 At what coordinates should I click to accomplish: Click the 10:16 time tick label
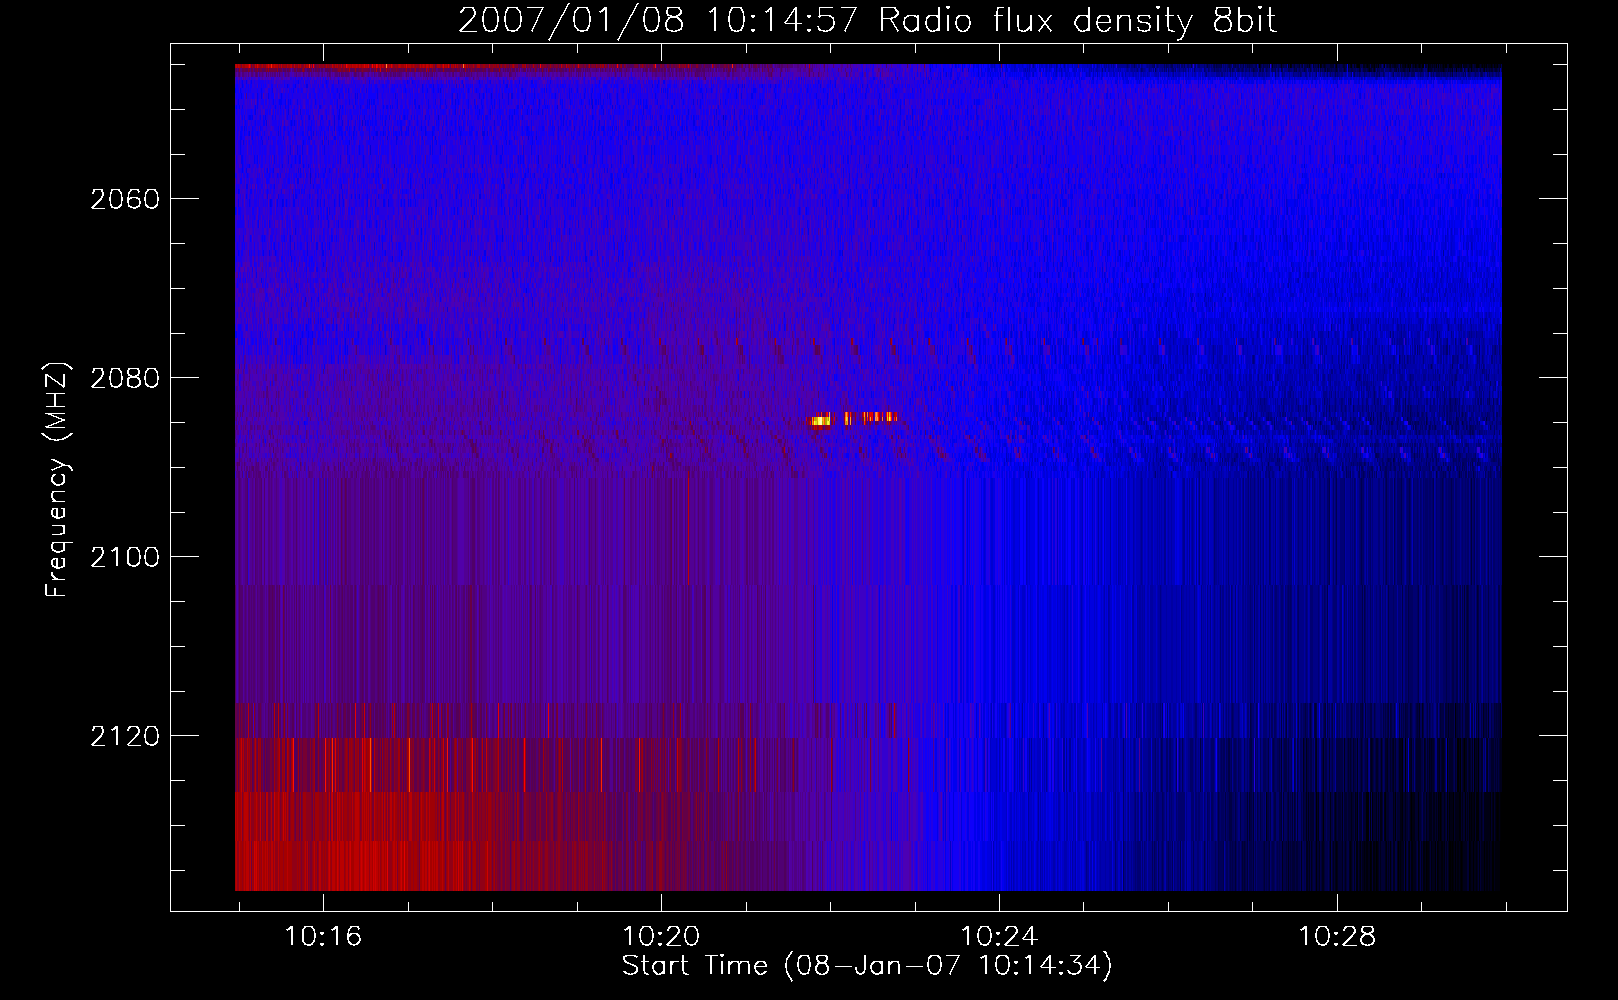[323, 936]
